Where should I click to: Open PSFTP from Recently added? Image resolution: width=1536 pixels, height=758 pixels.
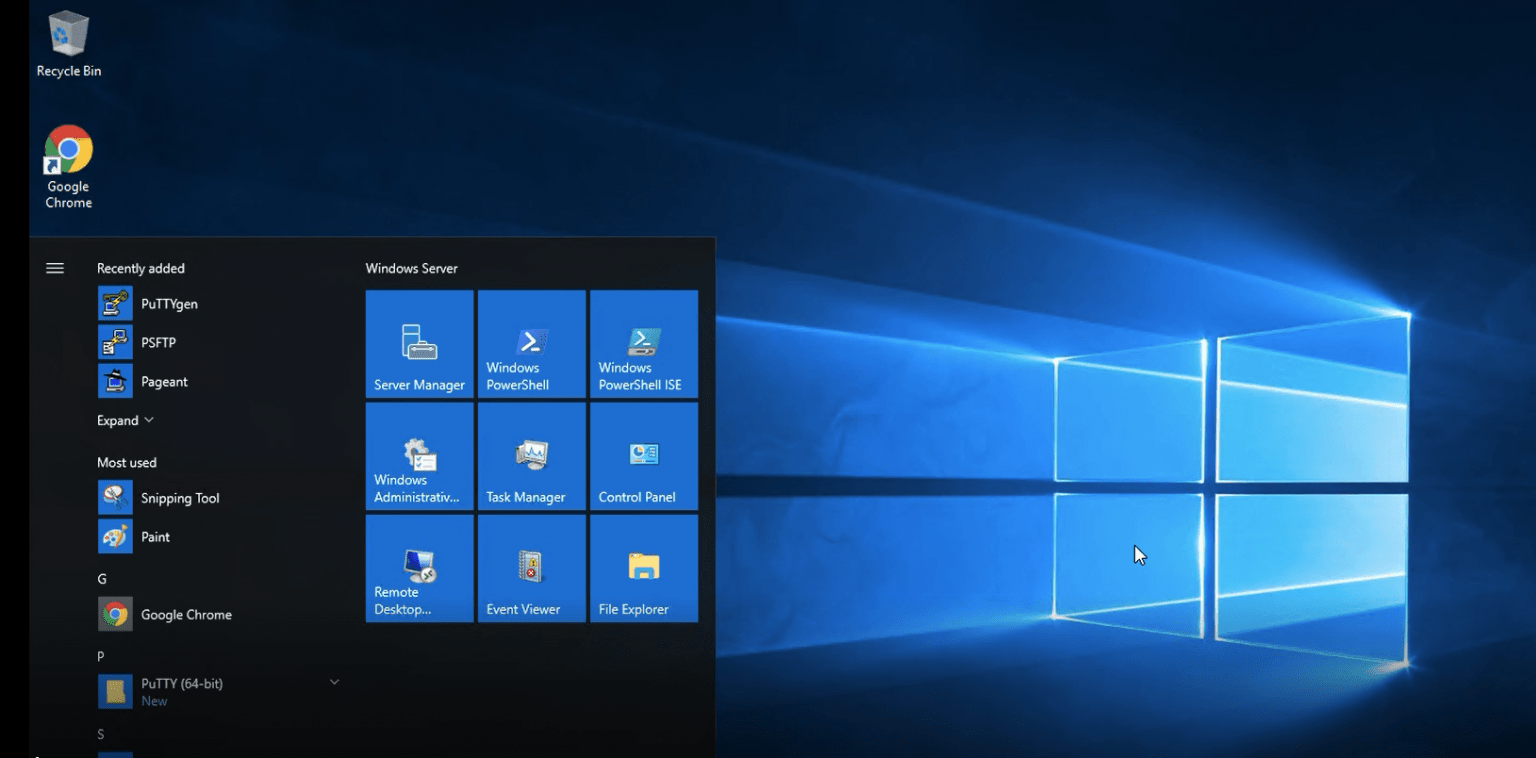(158, 343)
